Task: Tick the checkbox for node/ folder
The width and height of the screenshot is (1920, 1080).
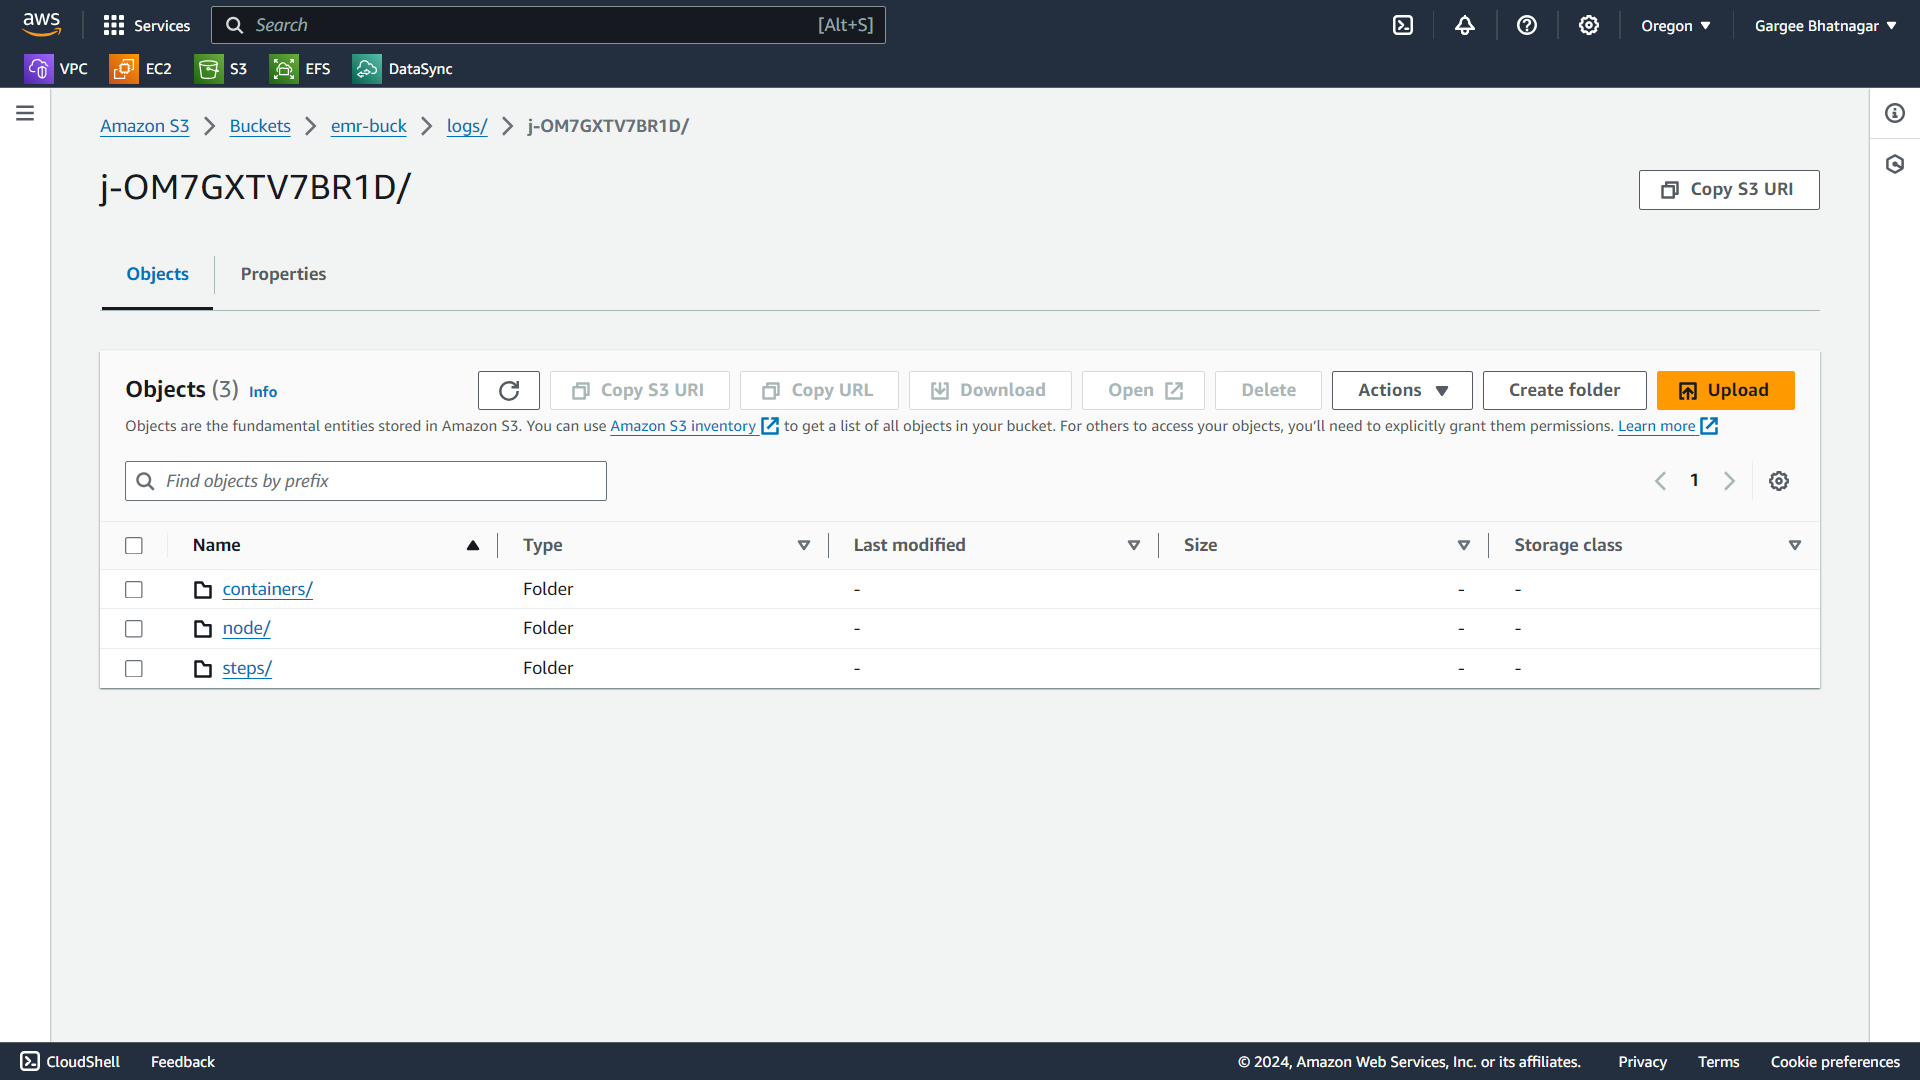Action: 134,629
